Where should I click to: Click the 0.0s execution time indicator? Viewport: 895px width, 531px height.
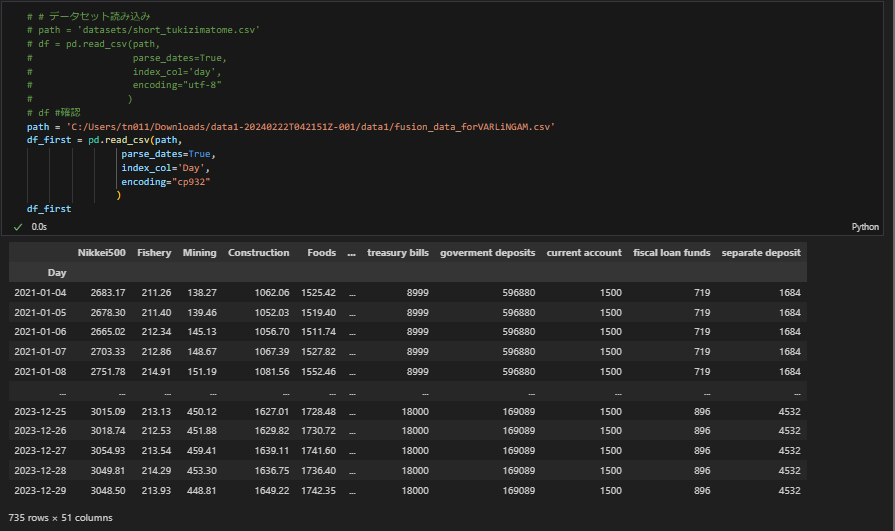[x=40, y=227]
